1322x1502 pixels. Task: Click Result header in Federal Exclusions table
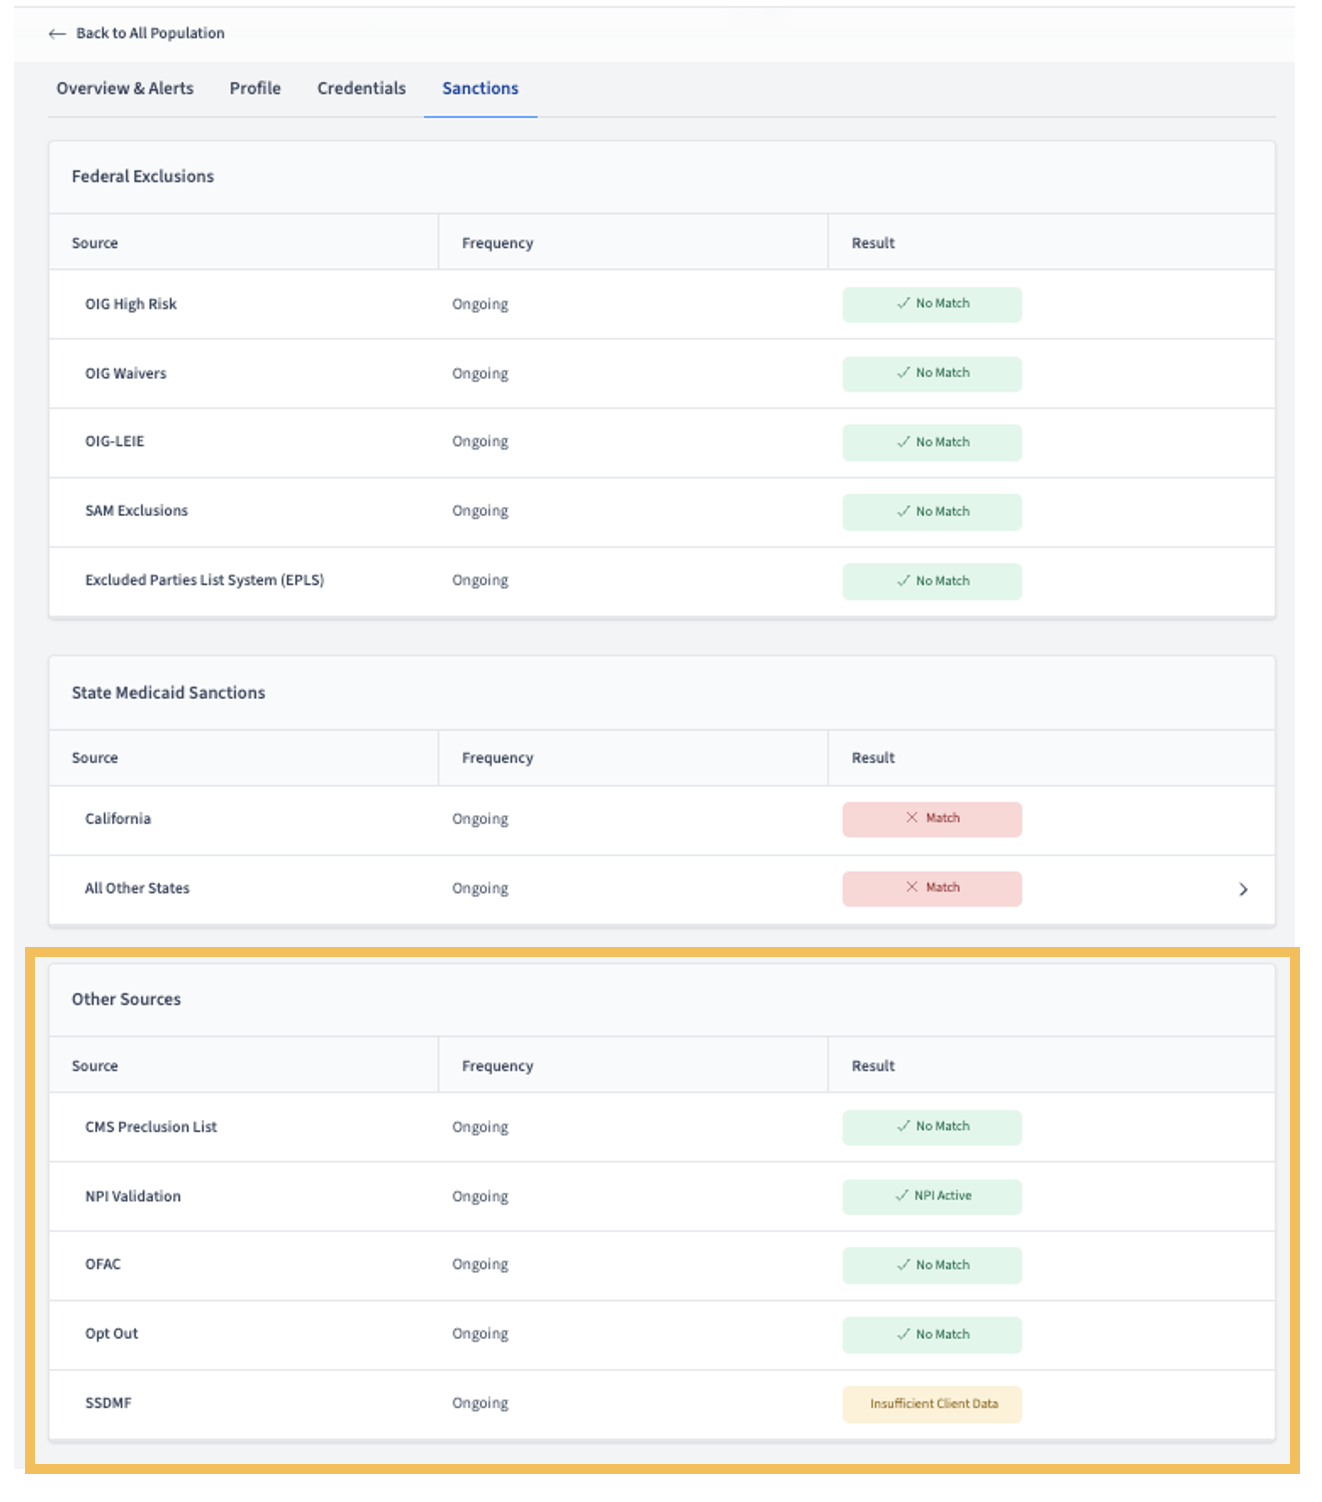pos(873,243)
